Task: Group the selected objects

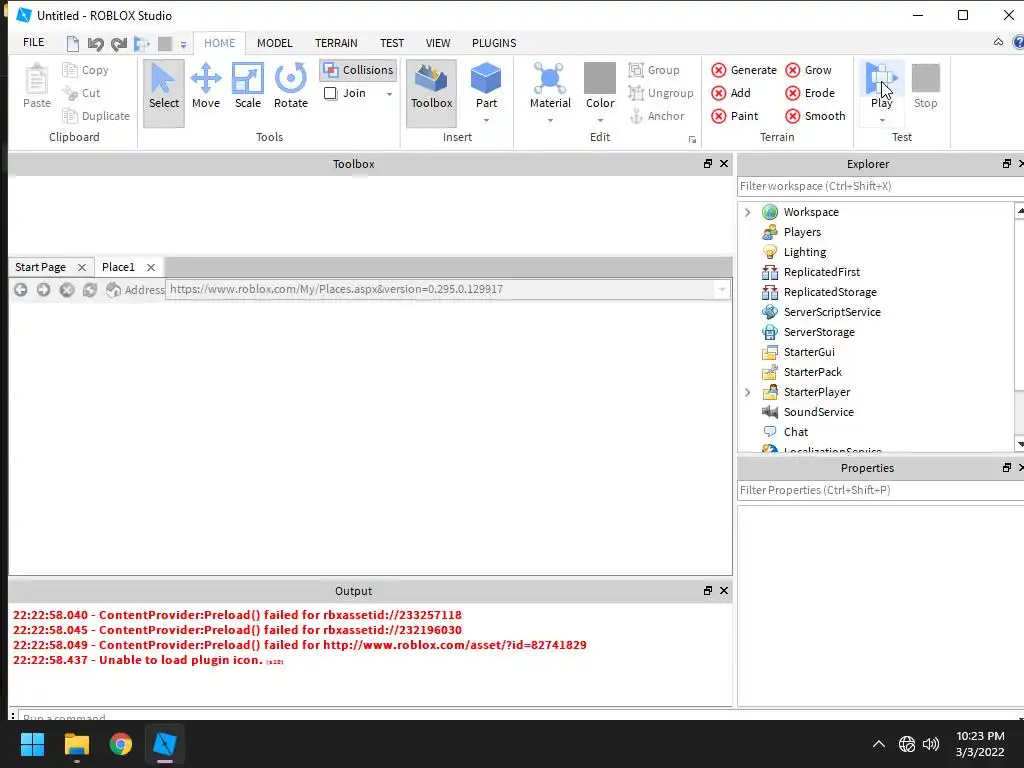Action: [x=654, y=70]
